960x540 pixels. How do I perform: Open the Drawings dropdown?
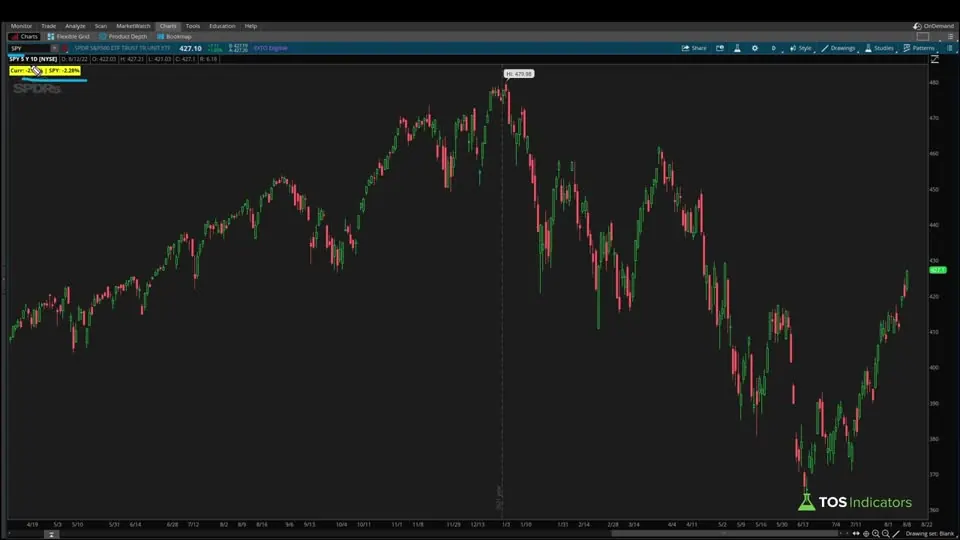click(838, 48)
